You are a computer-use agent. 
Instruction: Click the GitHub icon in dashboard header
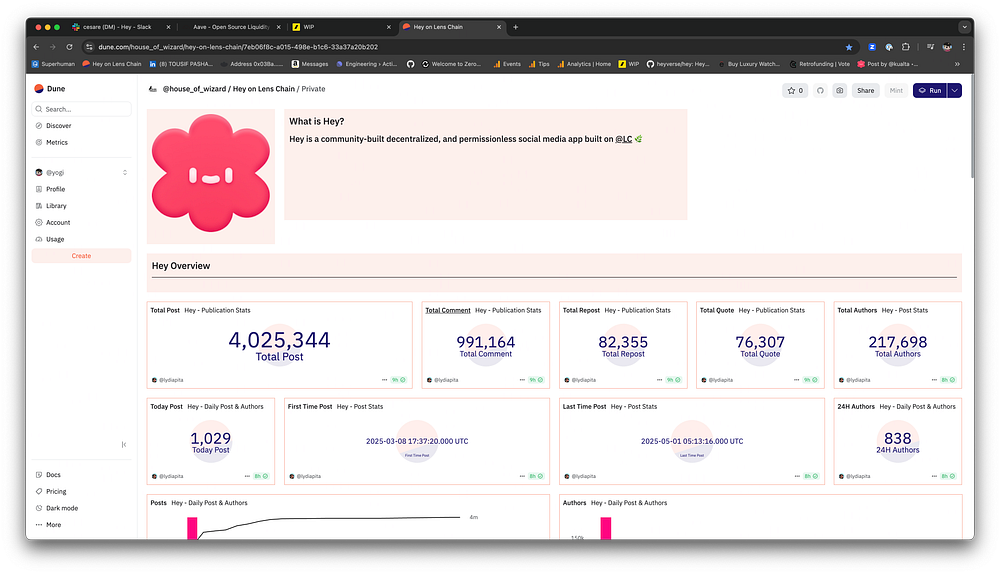820,91
